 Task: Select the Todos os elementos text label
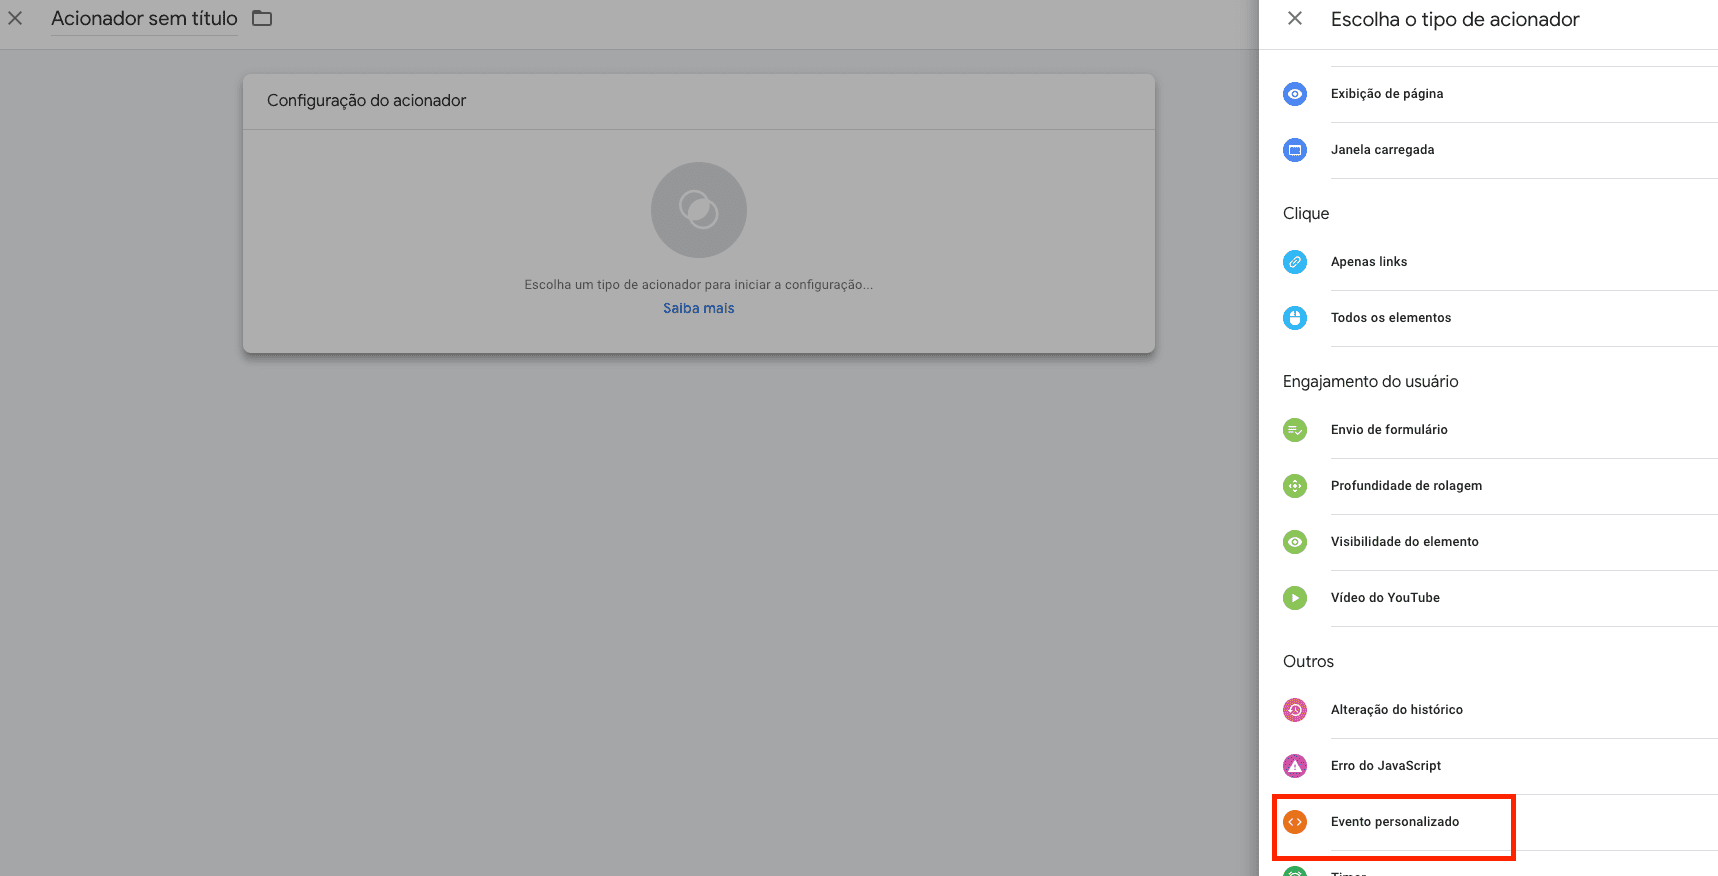point(1391,318)
